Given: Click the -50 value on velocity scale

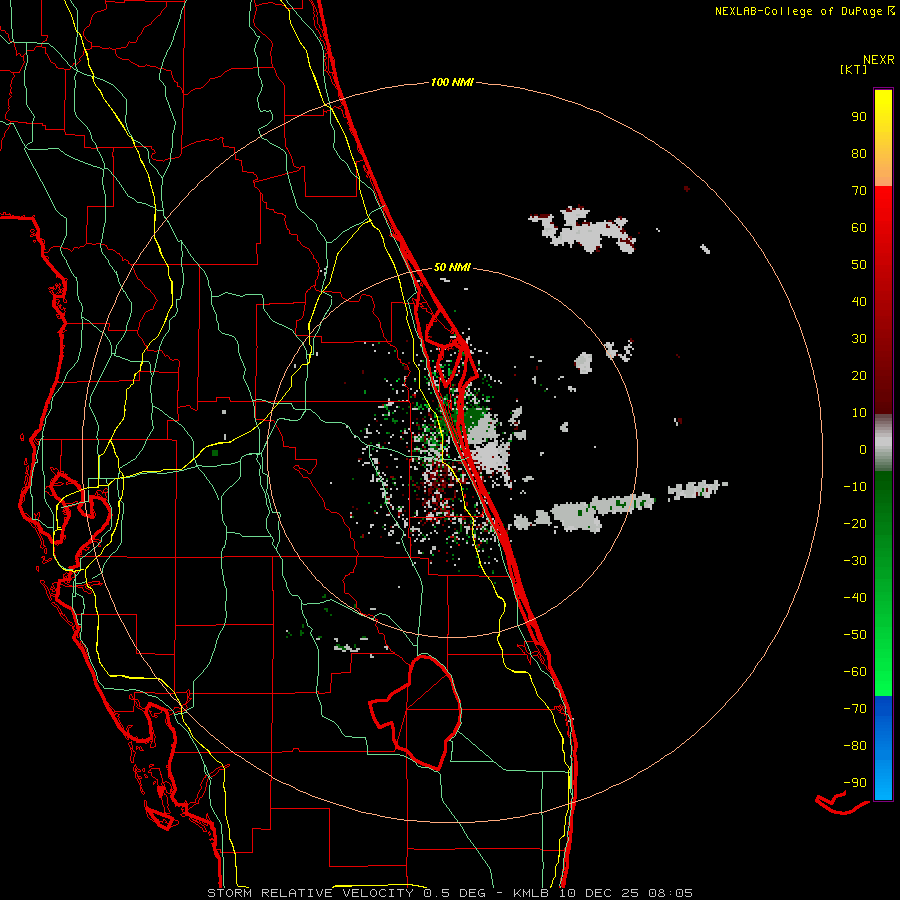Looking at the screenshot, I should point(855,634).
